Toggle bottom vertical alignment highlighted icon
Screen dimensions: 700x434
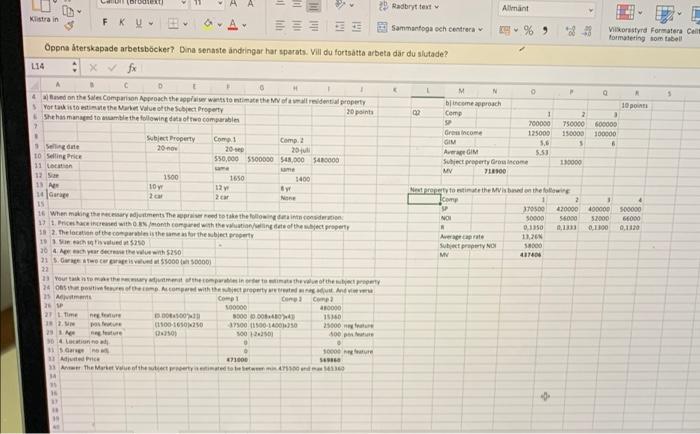pyautogui.click(x=314, y=5)
